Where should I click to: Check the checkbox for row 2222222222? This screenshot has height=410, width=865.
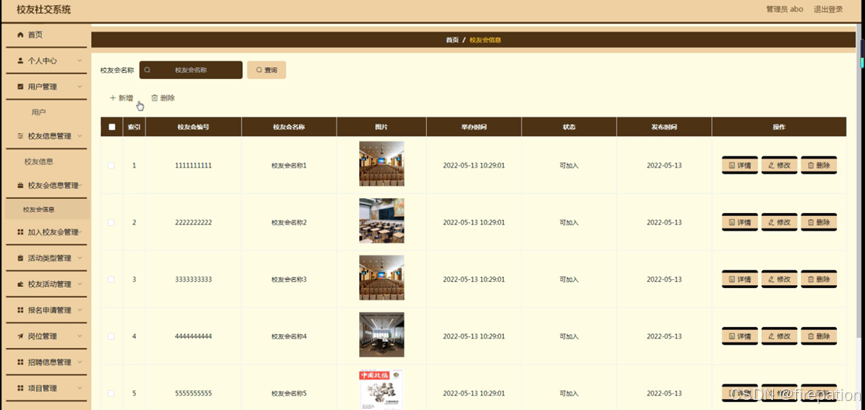111,222
